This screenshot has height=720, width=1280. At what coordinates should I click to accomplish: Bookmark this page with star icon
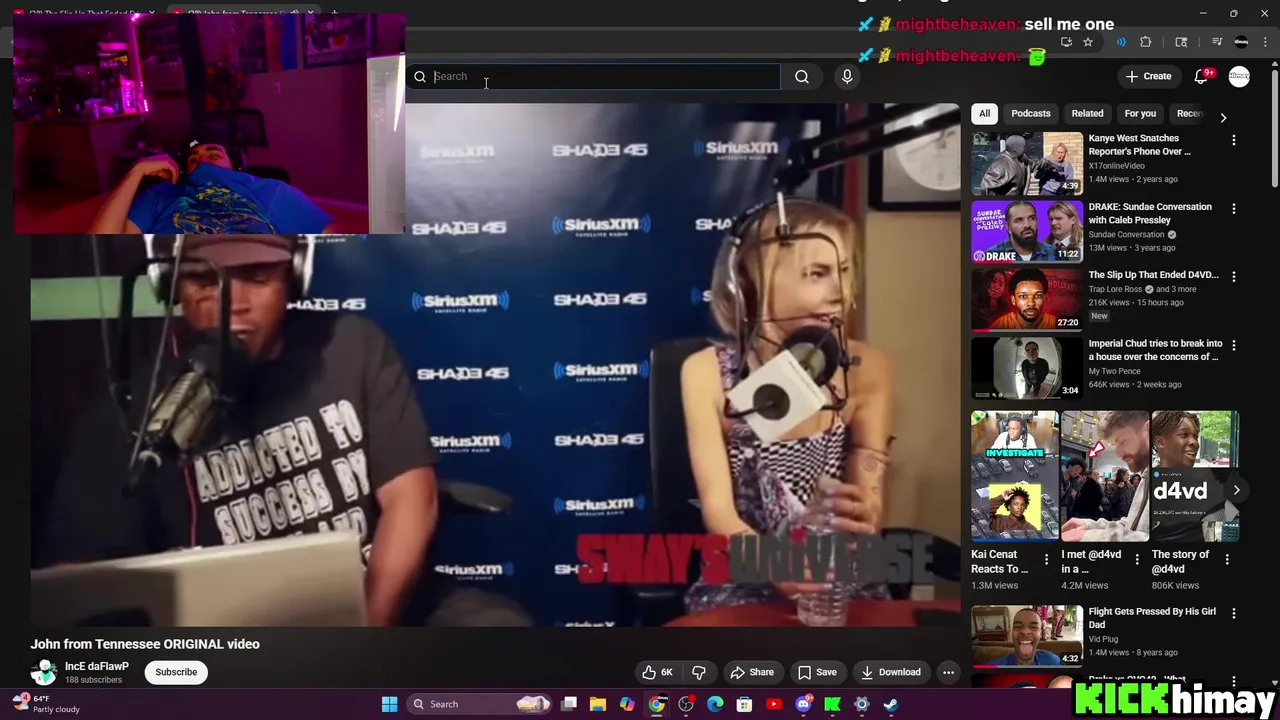click(x=1088, y=42)
